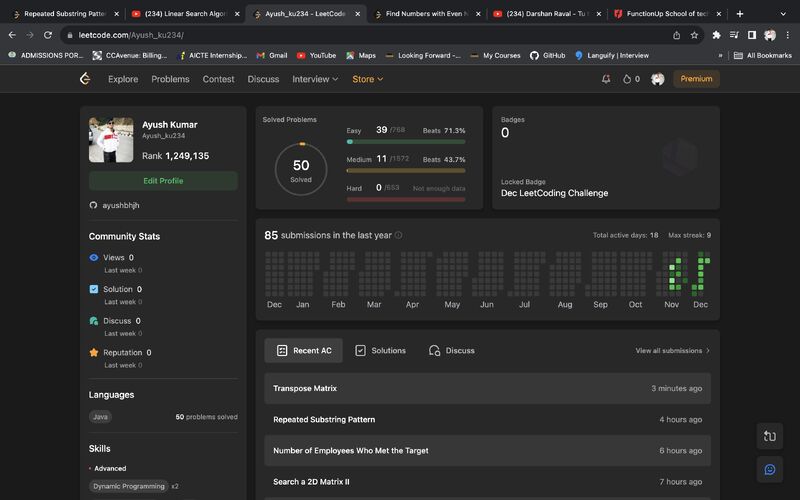Open Problems in the navigation bar
800x500 pixels.
(x=170, y=79)
